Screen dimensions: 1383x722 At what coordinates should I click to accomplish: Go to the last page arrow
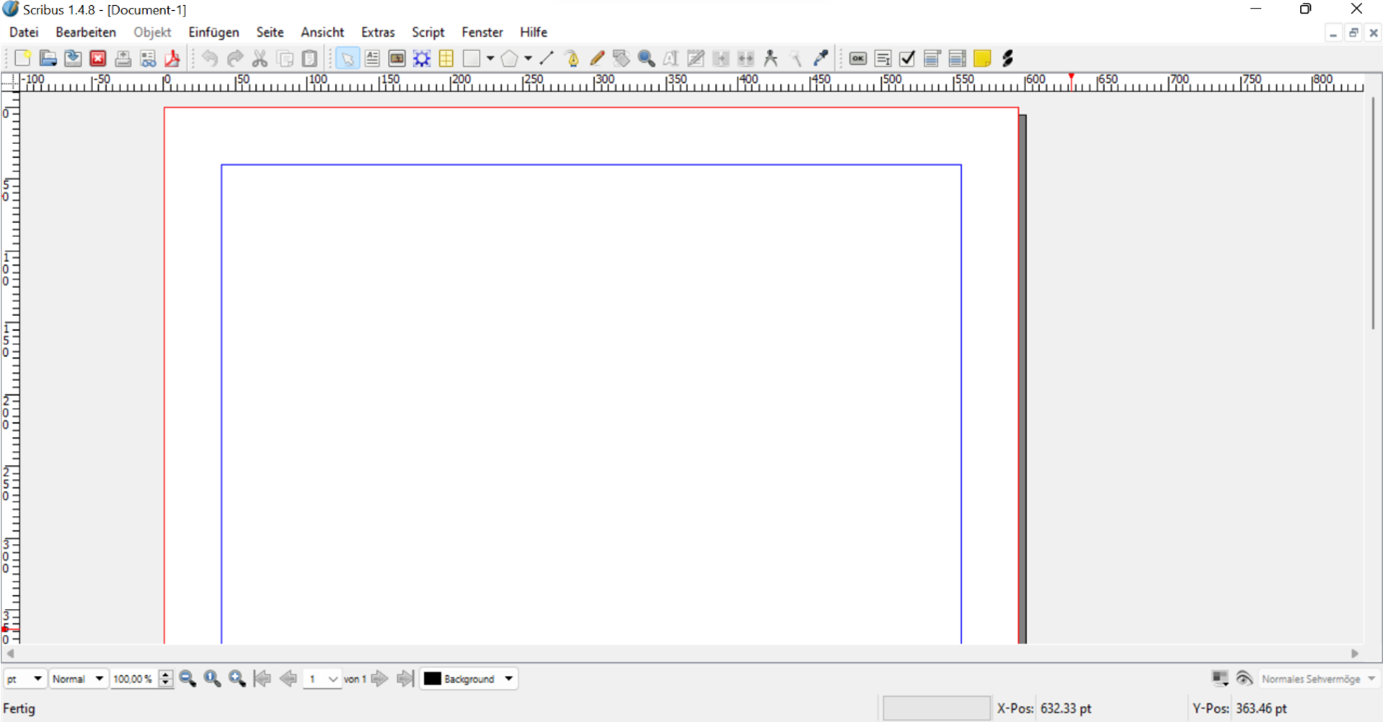[405, 679]
